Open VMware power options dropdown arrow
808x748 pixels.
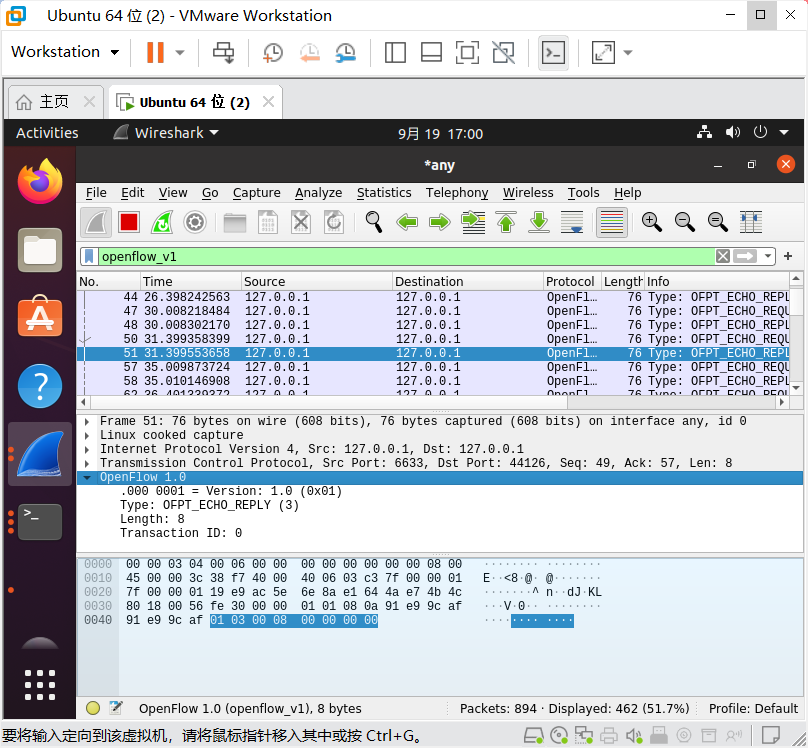tap(180, 53)
